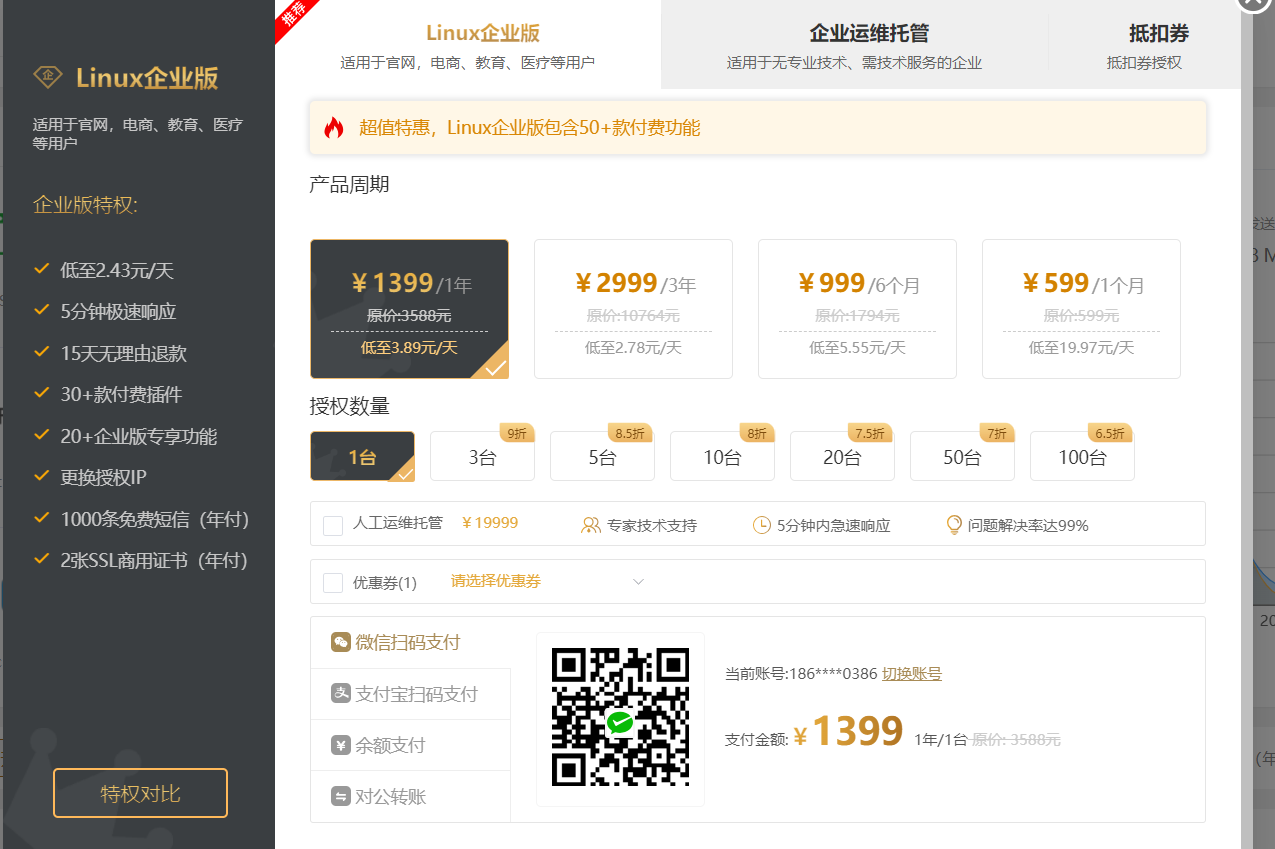The width and height of the screenshot is (1275, 849).
Task: Choose 1台 license quantity
Action: [x=362, y=457]
